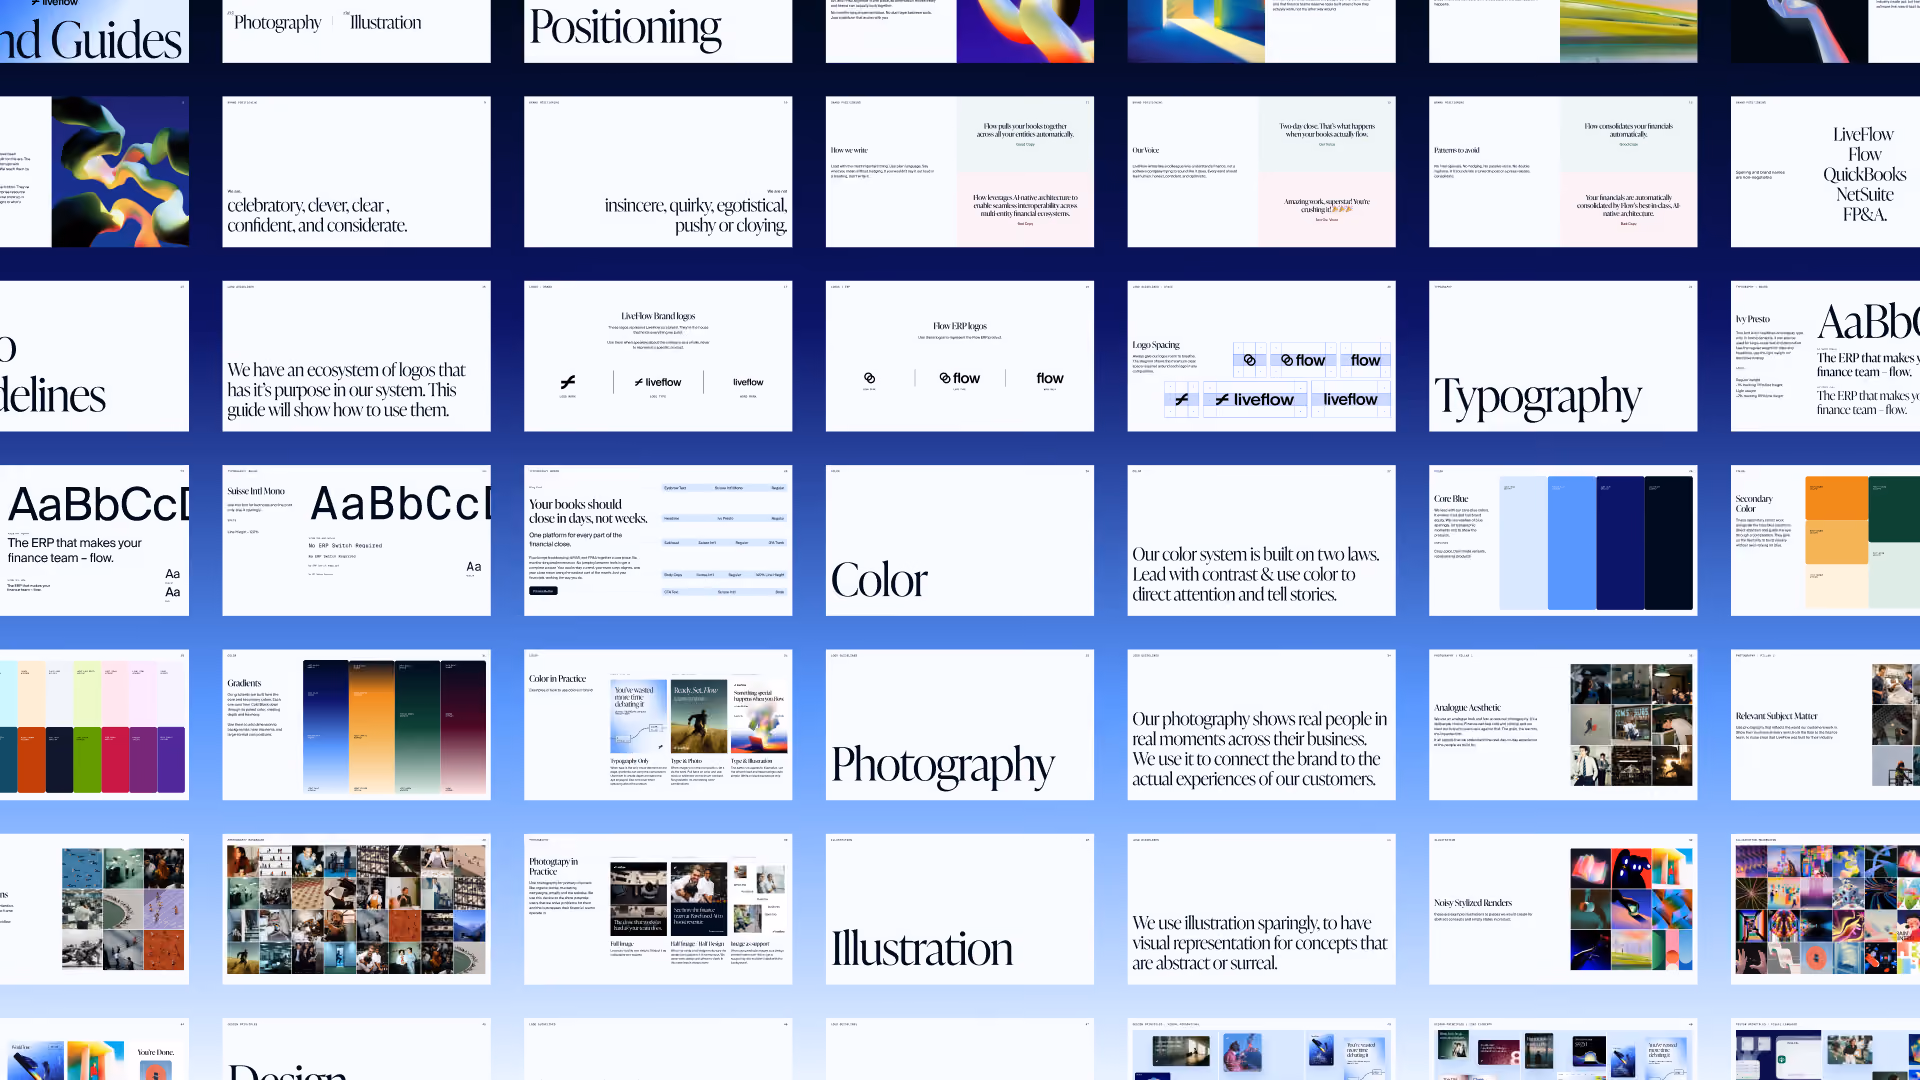This screenshot has width=1920, height=1080.
Task: Select the pale blue swatch in Core Blue slide
Action: [1523, 543]
